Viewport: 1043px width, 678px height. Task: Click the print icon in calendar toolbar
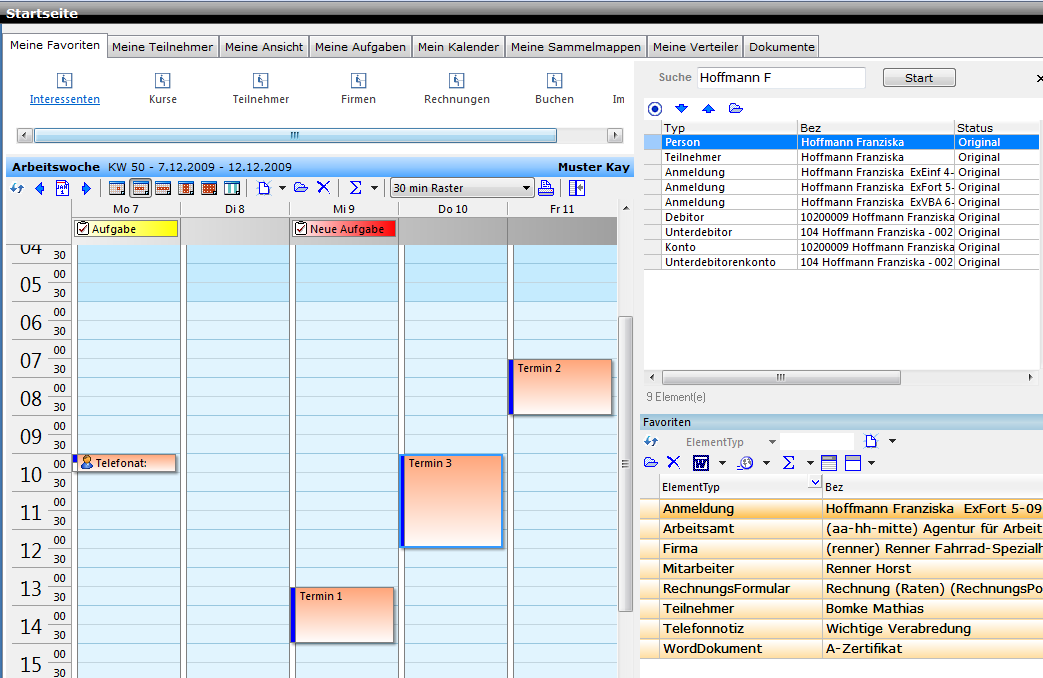click(546, 188)
